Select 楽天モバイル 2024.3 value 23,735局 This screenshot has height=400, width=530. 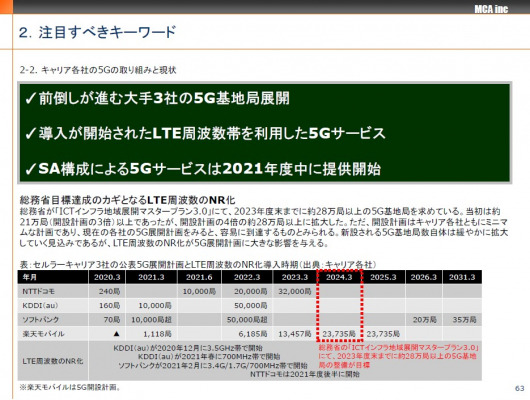coord(339,334)
